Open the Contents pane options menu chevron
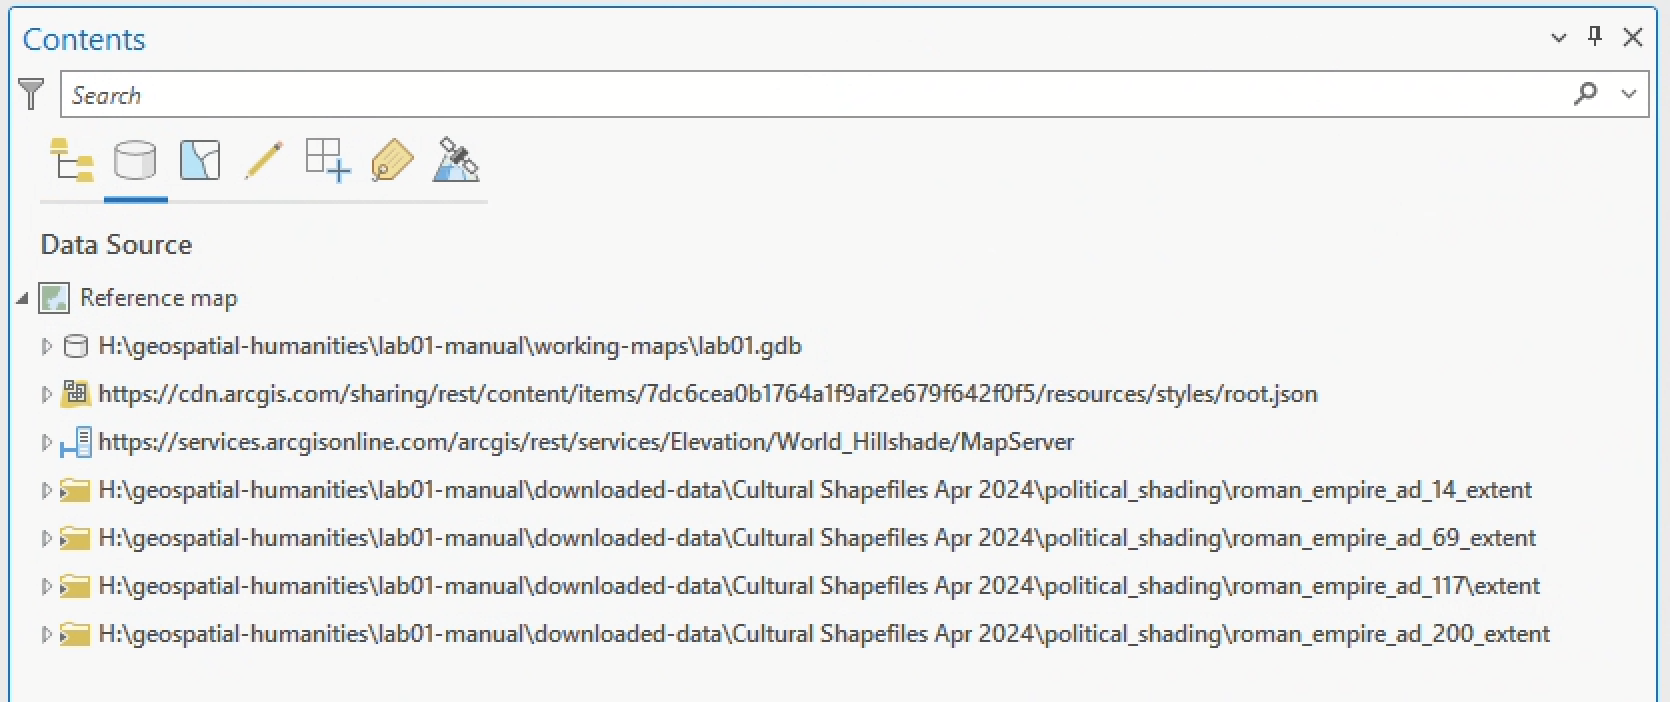1670x702 pixels. [x=1558, y=38]
